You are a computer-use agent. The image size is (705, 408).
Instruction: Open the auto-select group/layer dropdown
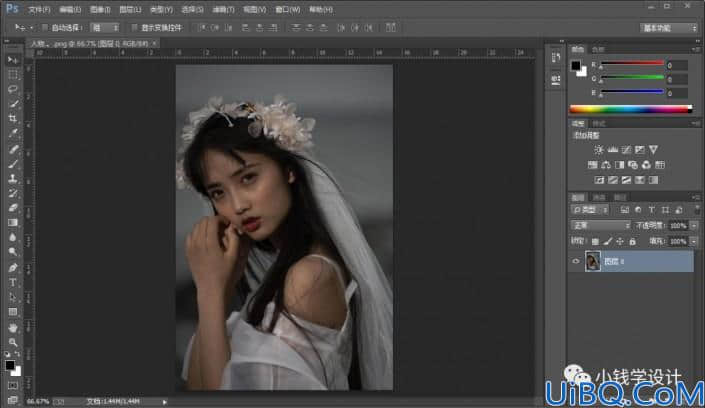[x=105, y=28]
